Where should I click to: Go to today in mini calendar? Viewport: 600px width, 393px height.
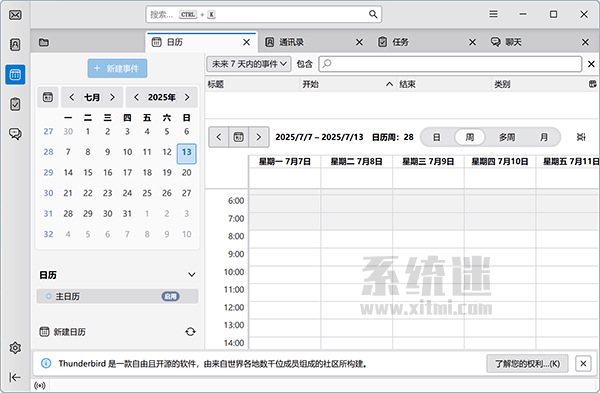tap(48, 97)
